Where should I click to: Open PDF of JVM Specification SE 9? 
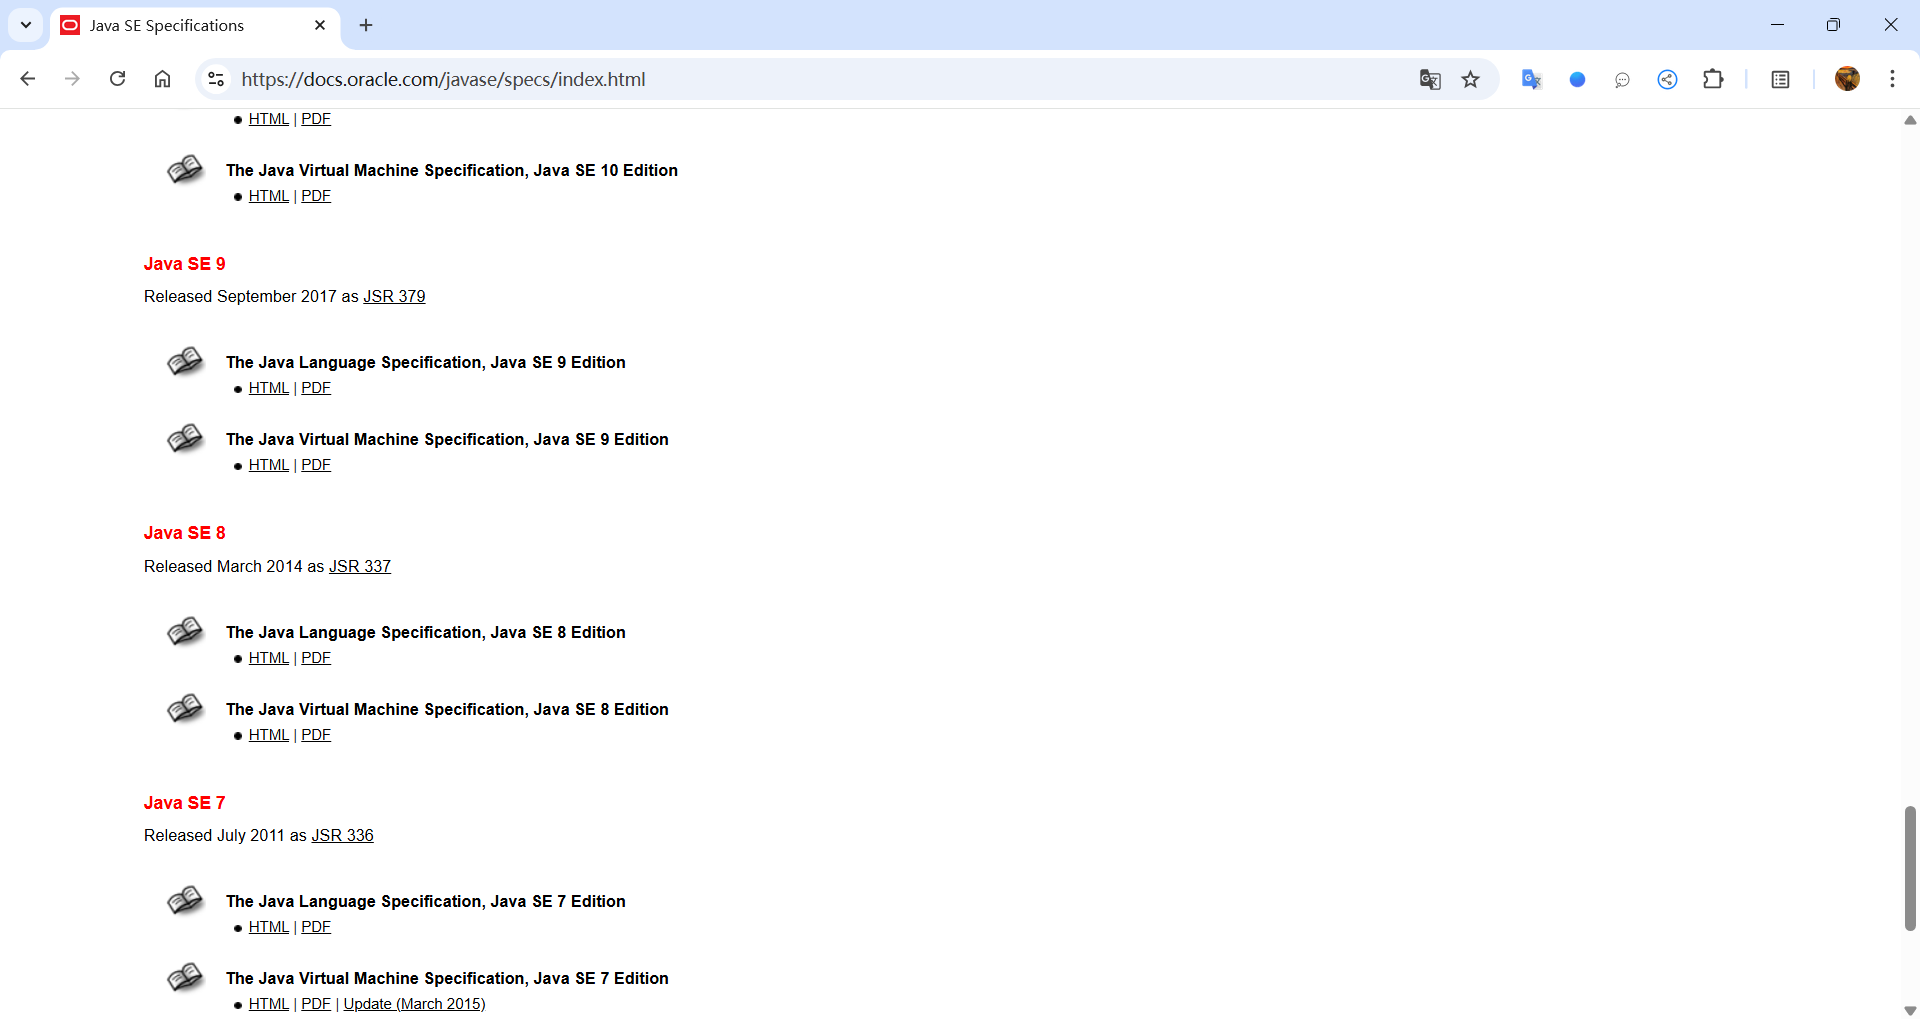(316, 465)
